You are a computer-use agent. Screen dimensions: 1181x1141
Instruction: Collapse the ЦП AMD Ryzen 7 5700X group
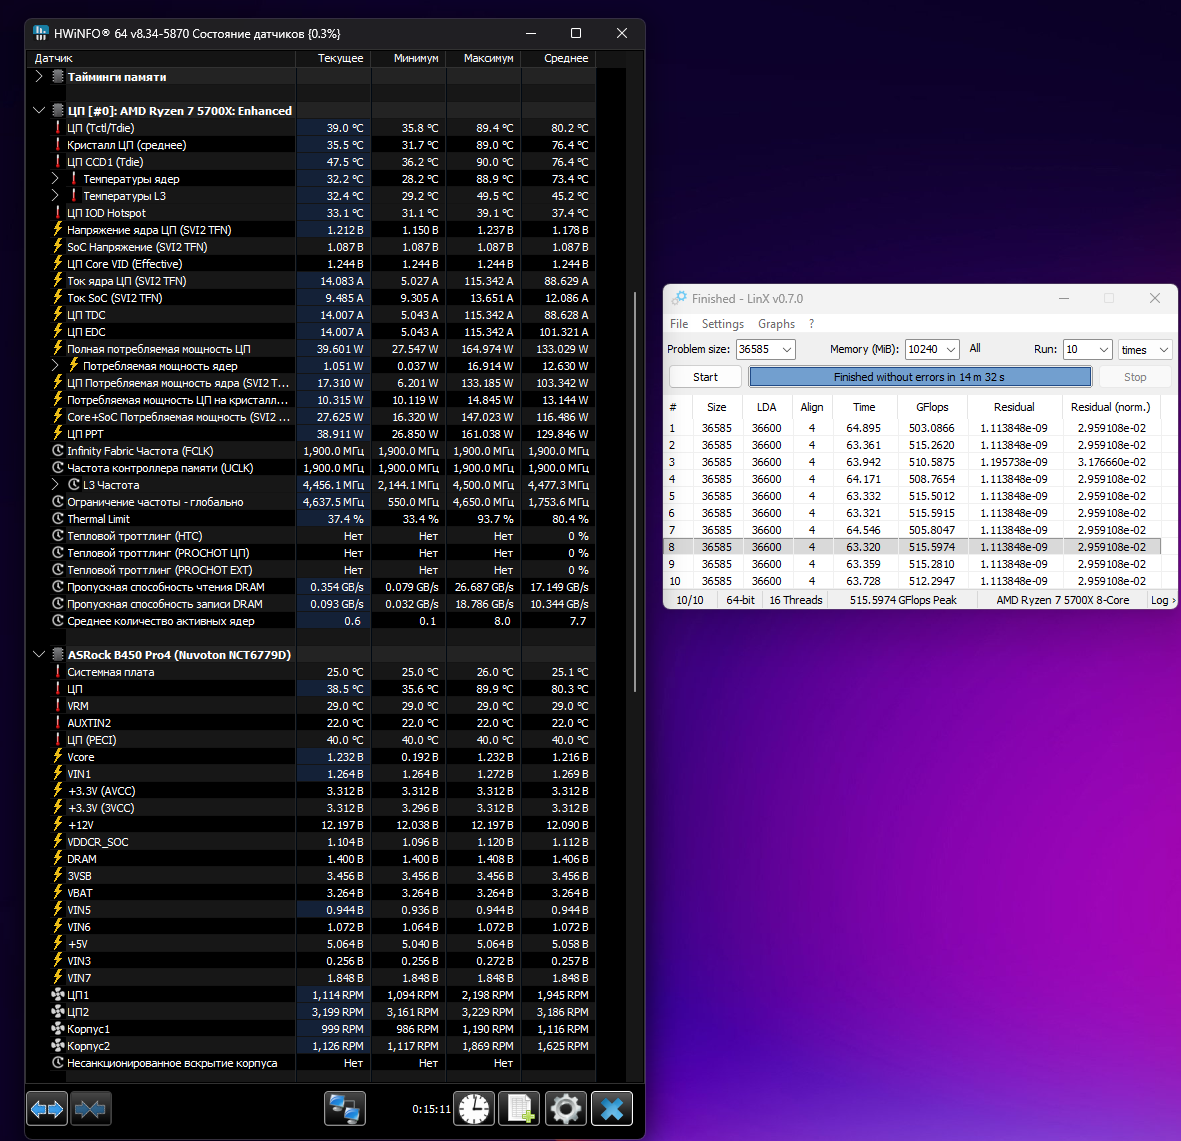39,111
